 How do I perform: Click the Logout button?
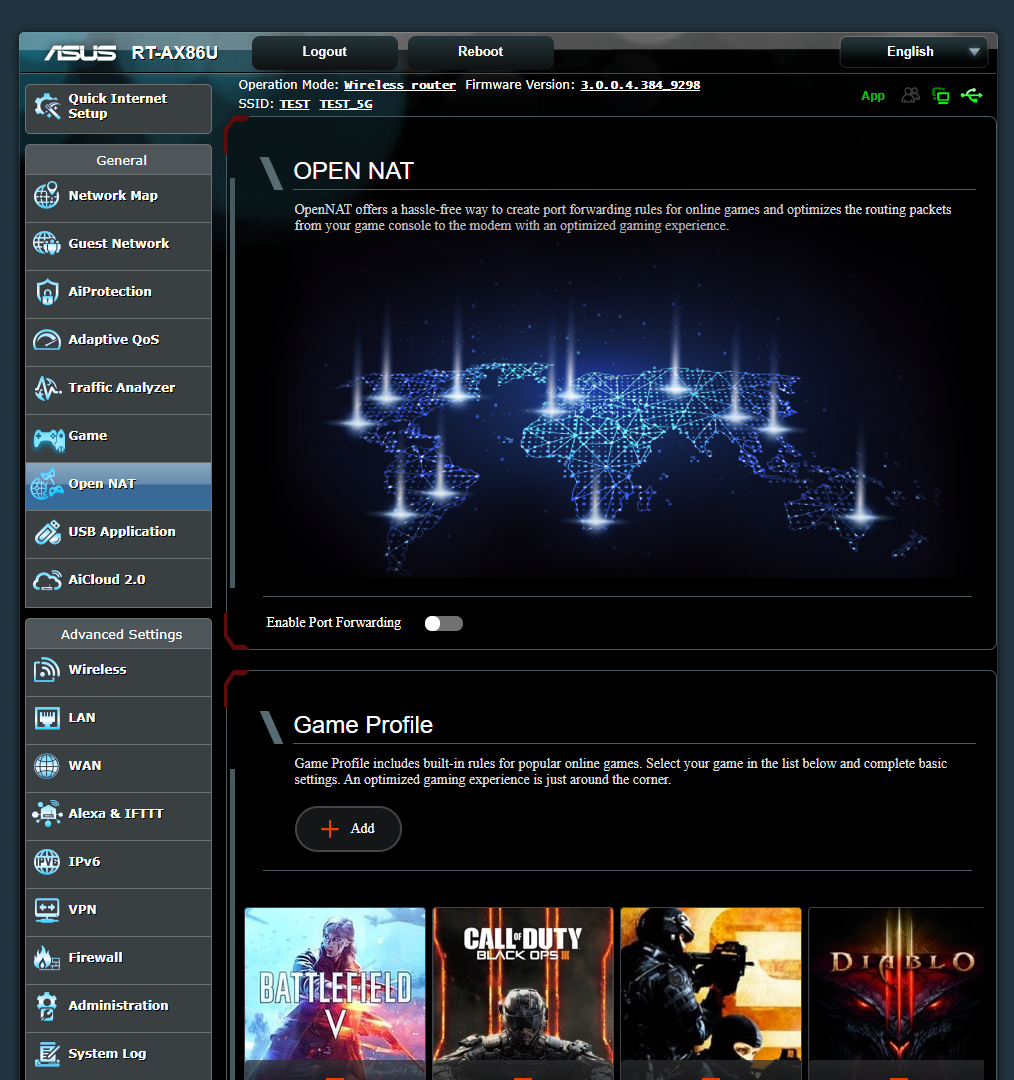[x=324, y=52]
